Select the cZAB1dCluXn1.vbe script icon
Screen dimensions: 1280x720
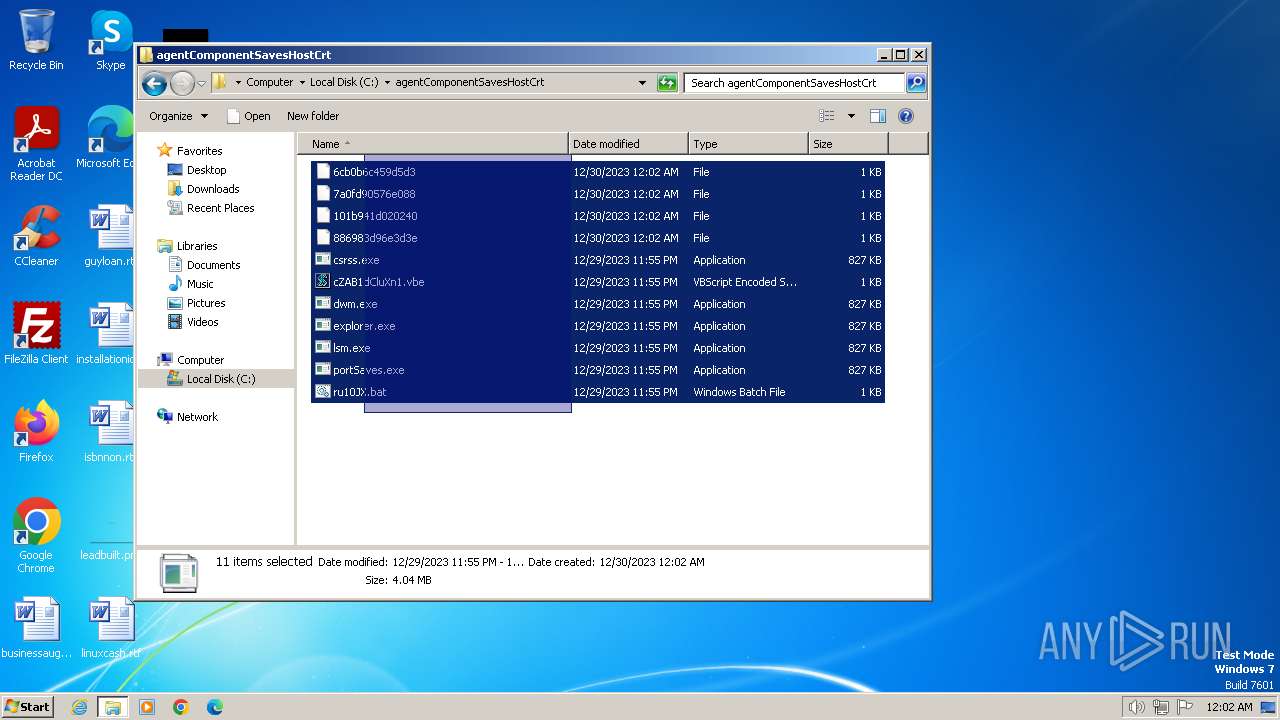click(x=322, y=282)
